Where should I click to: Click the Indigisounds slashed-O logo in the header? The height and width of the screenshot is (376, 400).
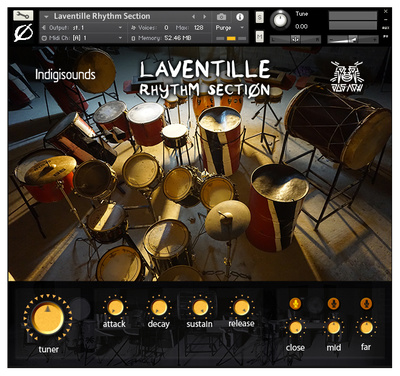[x=23, y=33]
